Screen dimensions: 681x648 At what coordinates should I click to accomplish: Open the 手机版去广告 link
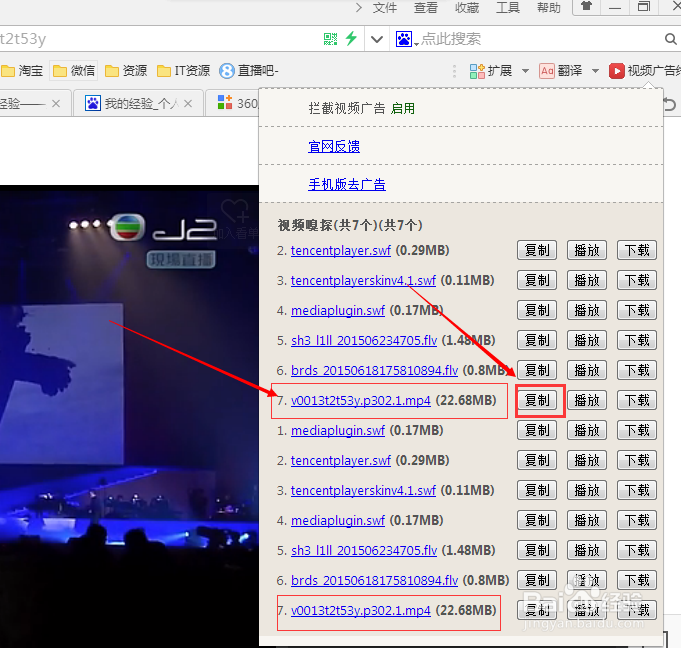(347, 184)
